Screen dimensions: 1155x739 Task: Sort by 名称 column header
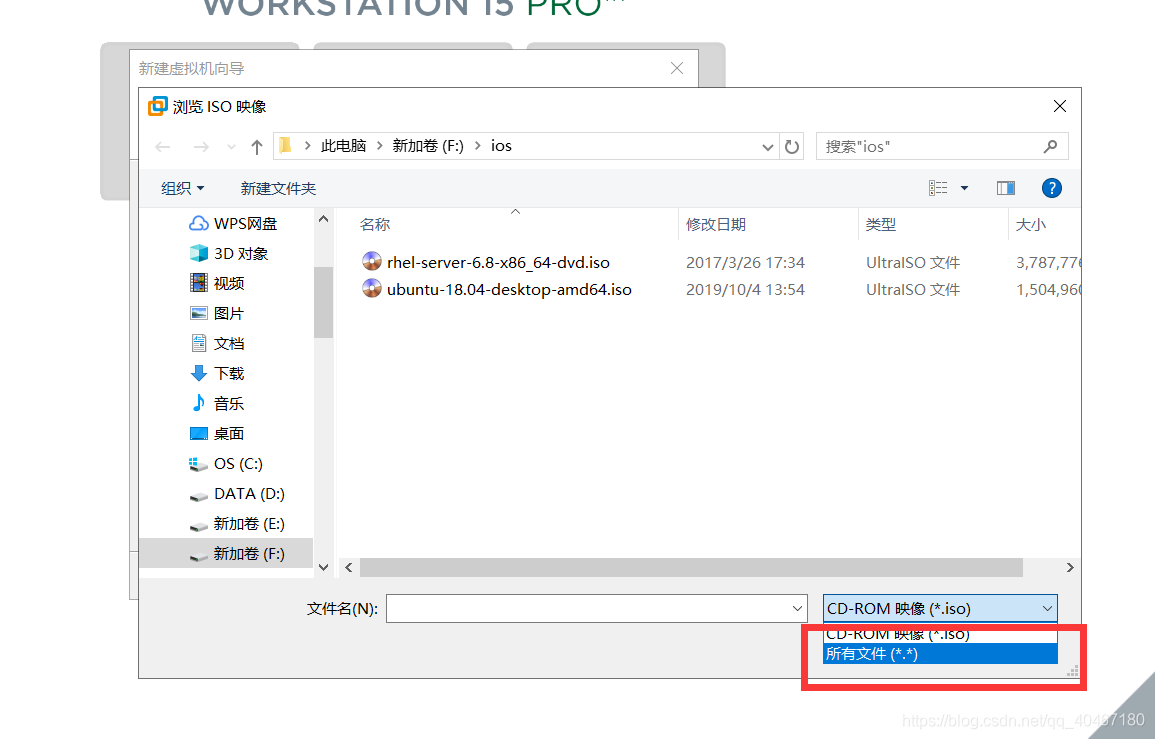(375, 224)
